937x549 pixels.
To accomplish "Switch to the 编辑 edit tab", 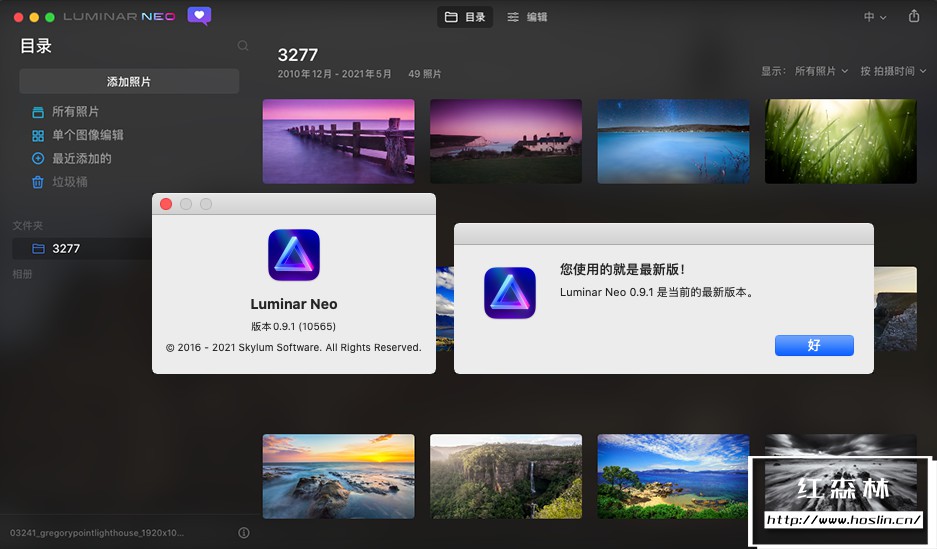I will tap(527, 17).
